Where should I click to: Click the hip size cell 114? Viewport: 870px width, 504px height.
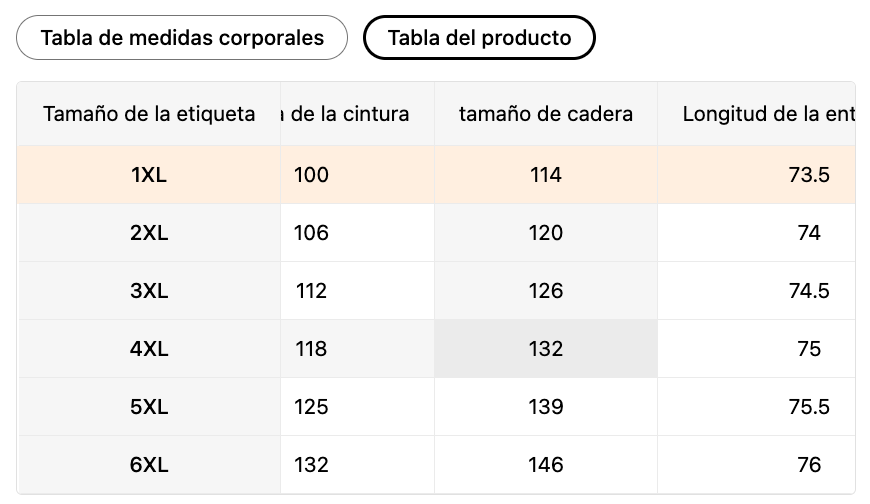[546, 175]
